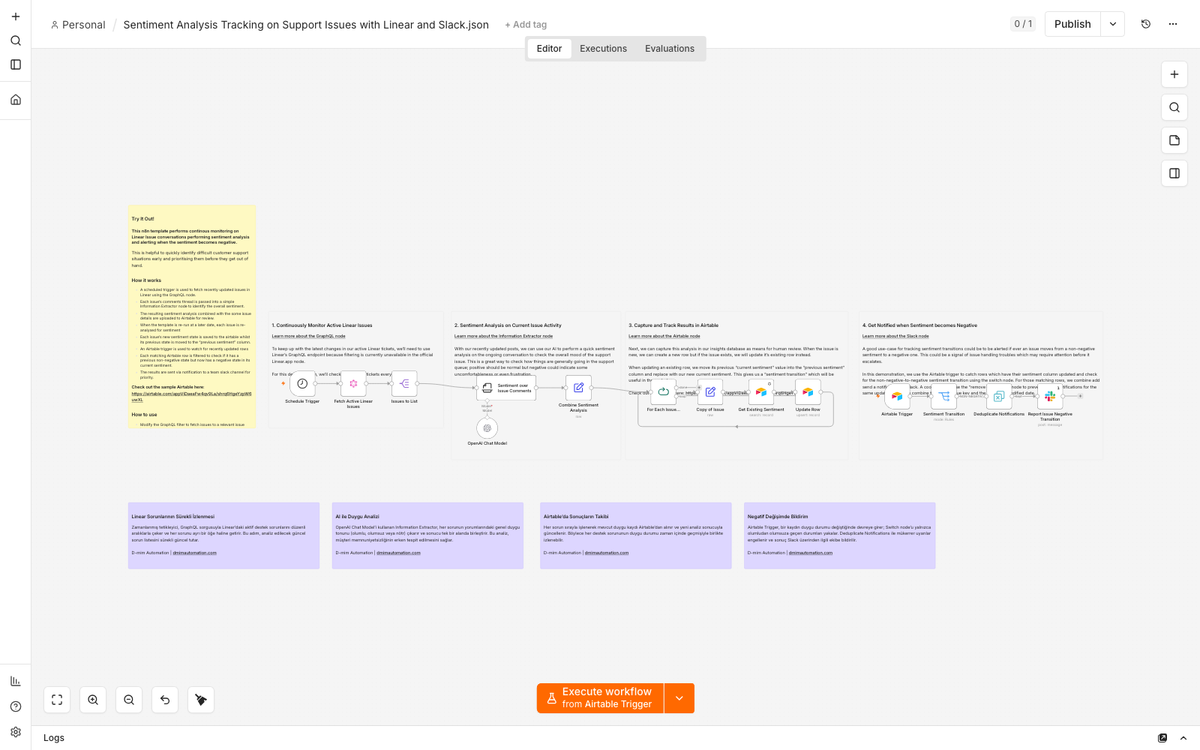The image size is (1200, 750).
Task: Select the Get Existing Sentiment Airtable node
Action: [761, 392]
